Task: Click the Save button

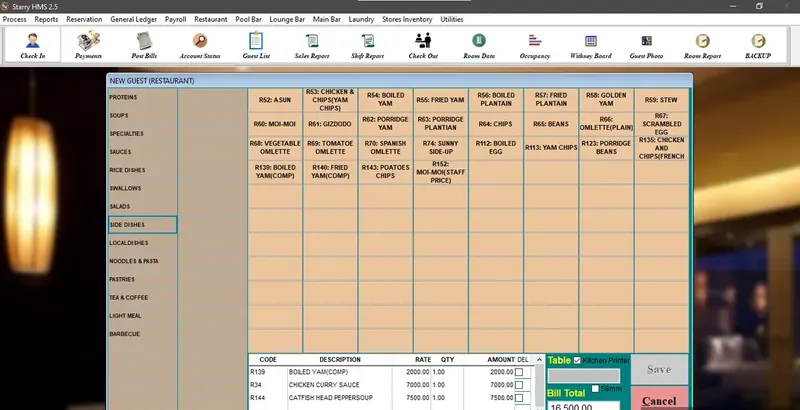Action: point(659,369)
